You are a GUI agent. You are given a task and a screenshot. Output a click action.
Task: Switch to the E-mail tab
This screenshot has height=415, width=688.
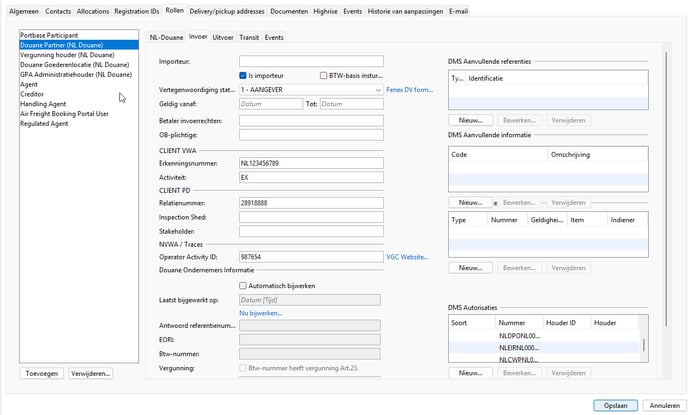[x=458, y=11]
